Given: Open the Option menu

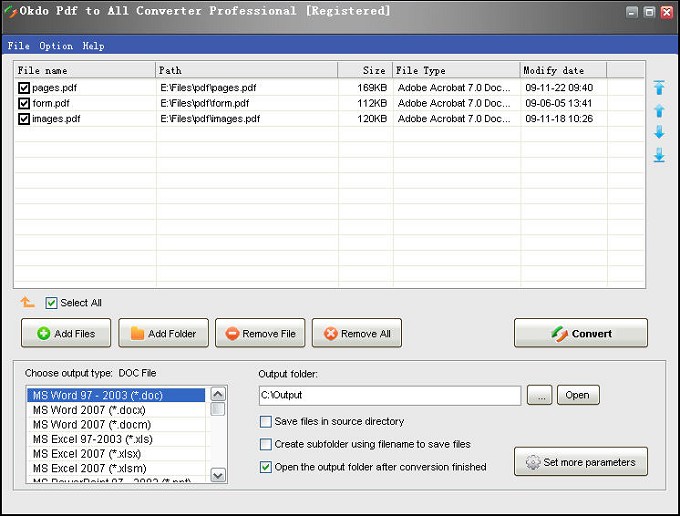Looking at the screenshot, I should click(56, 46).
